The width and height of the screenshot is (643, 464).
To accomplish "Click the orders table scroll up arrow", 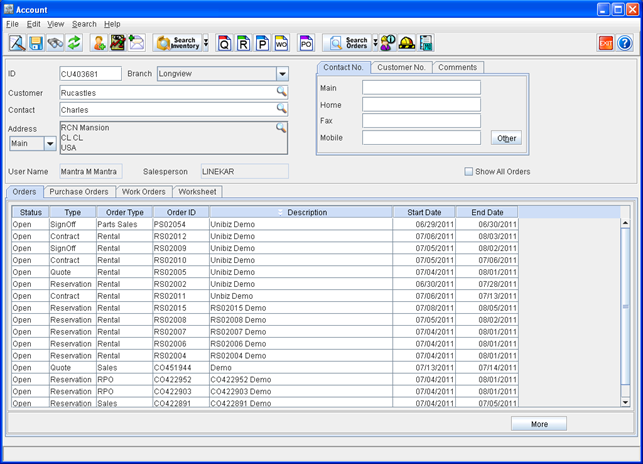I will click(x=625, y=223).
